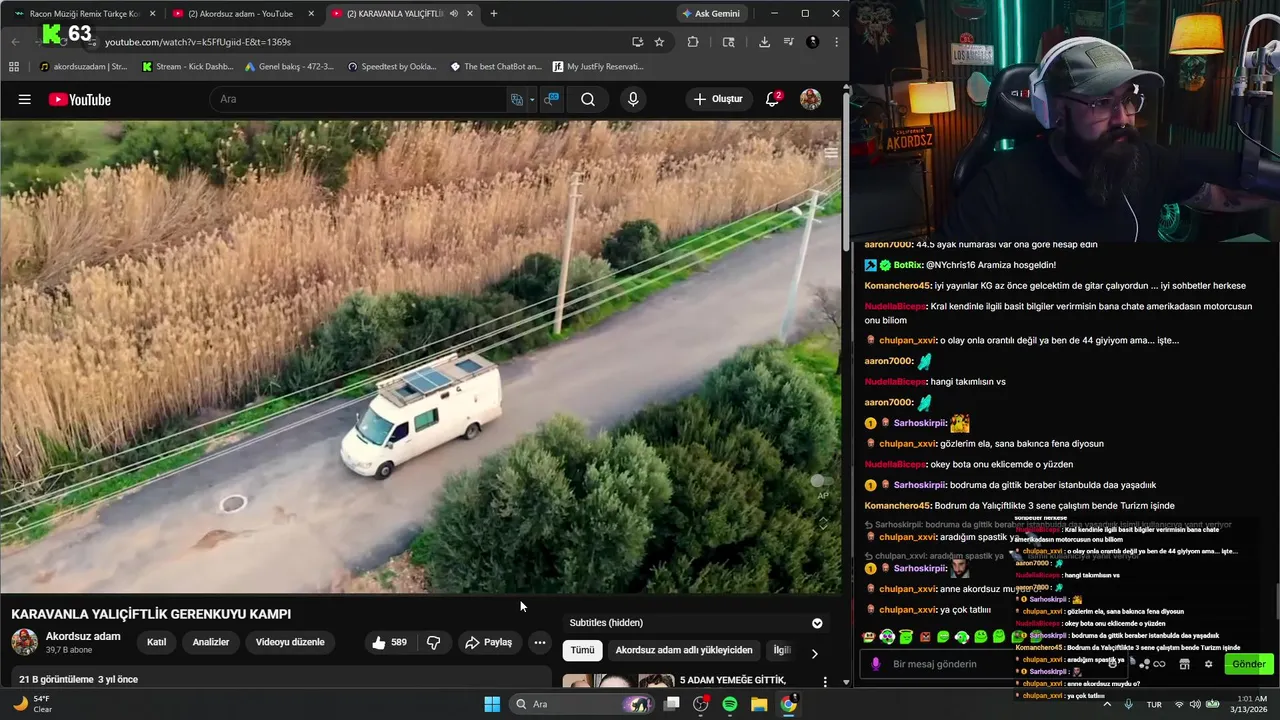The width and height of the screenshot is (1280, 720).
Task: Select the Akordsuz adam adlı yükleyiciden chip
Action: click(684, 650)
